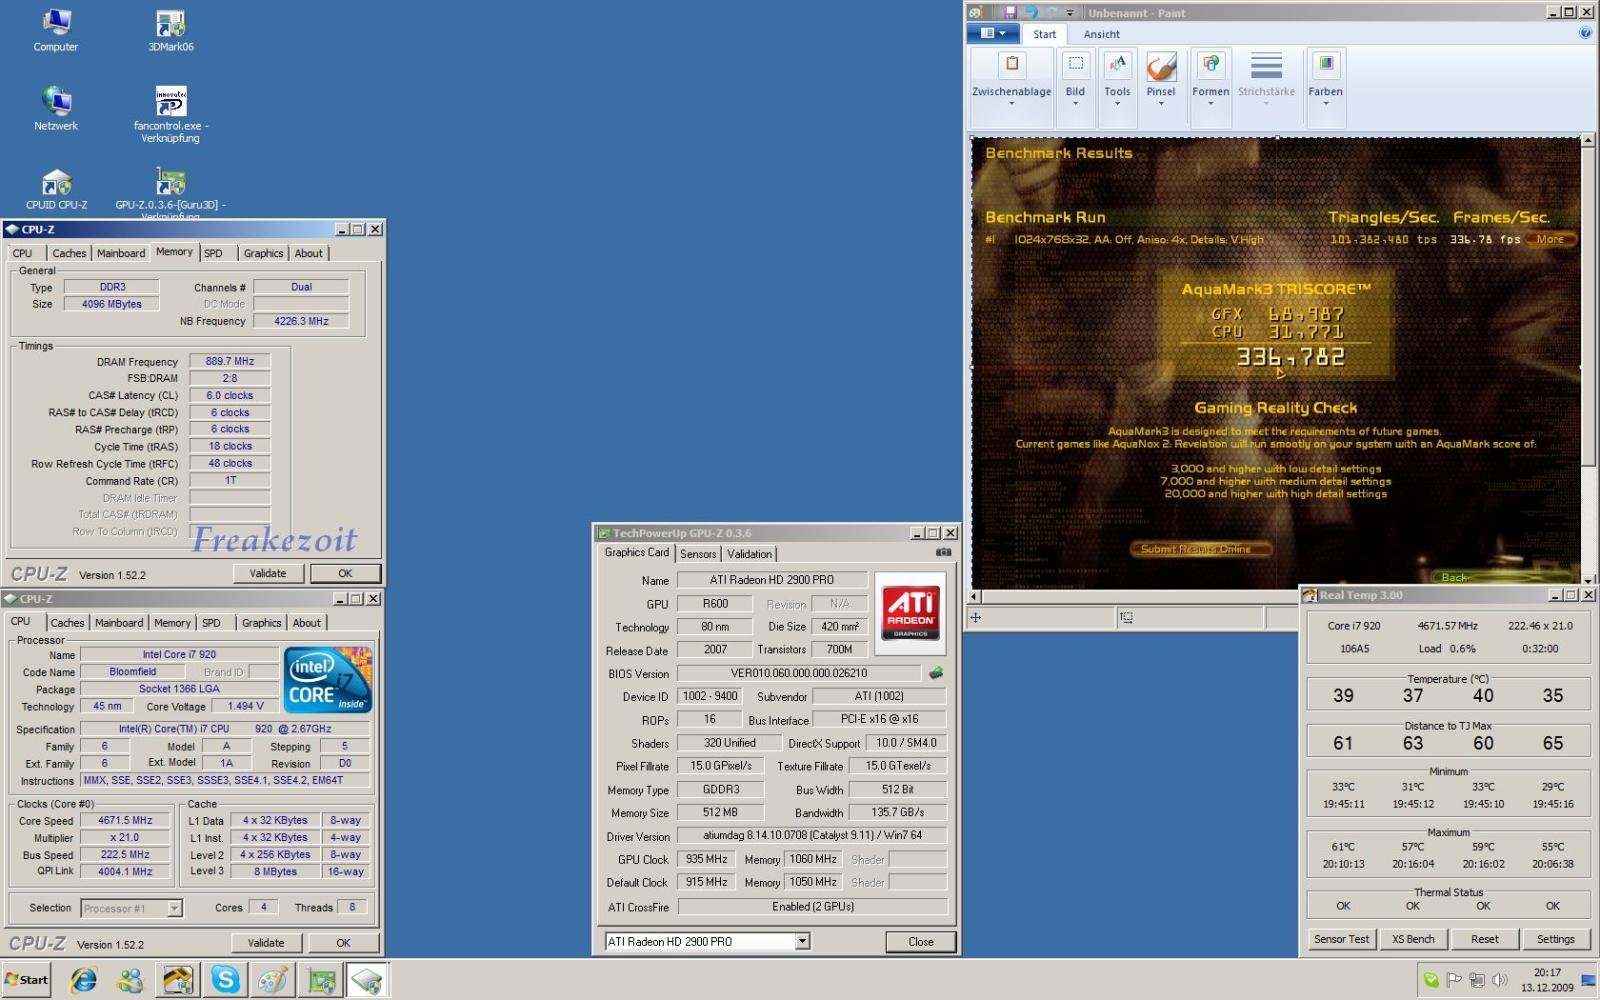
Task: Switch to the Start tab in Paint
Action: point(1044,34)
